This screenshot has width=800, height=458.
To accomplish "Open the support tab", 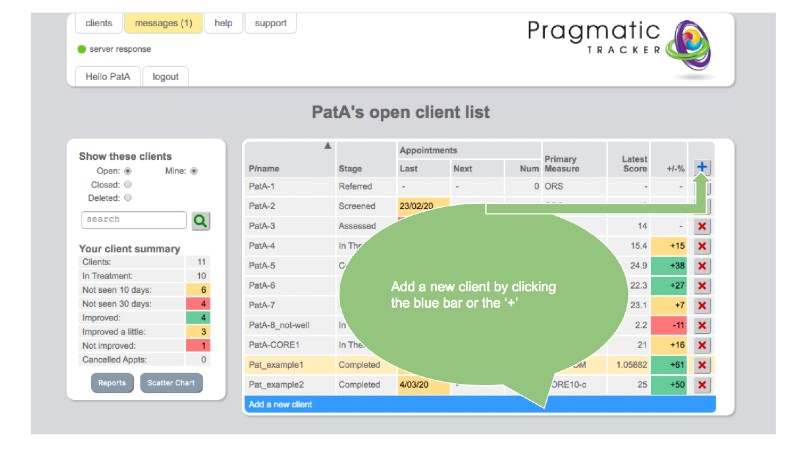I will pos(270,23).
